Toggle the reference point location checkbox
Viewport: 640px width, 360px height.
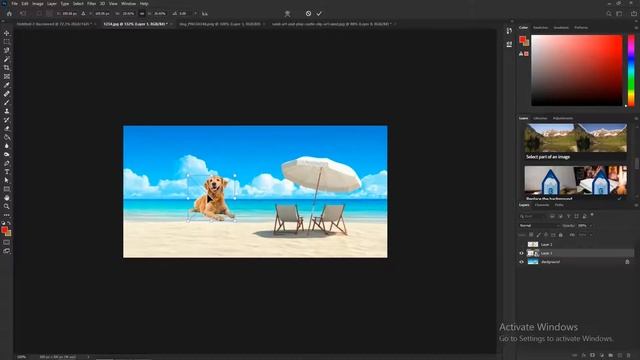39,13
